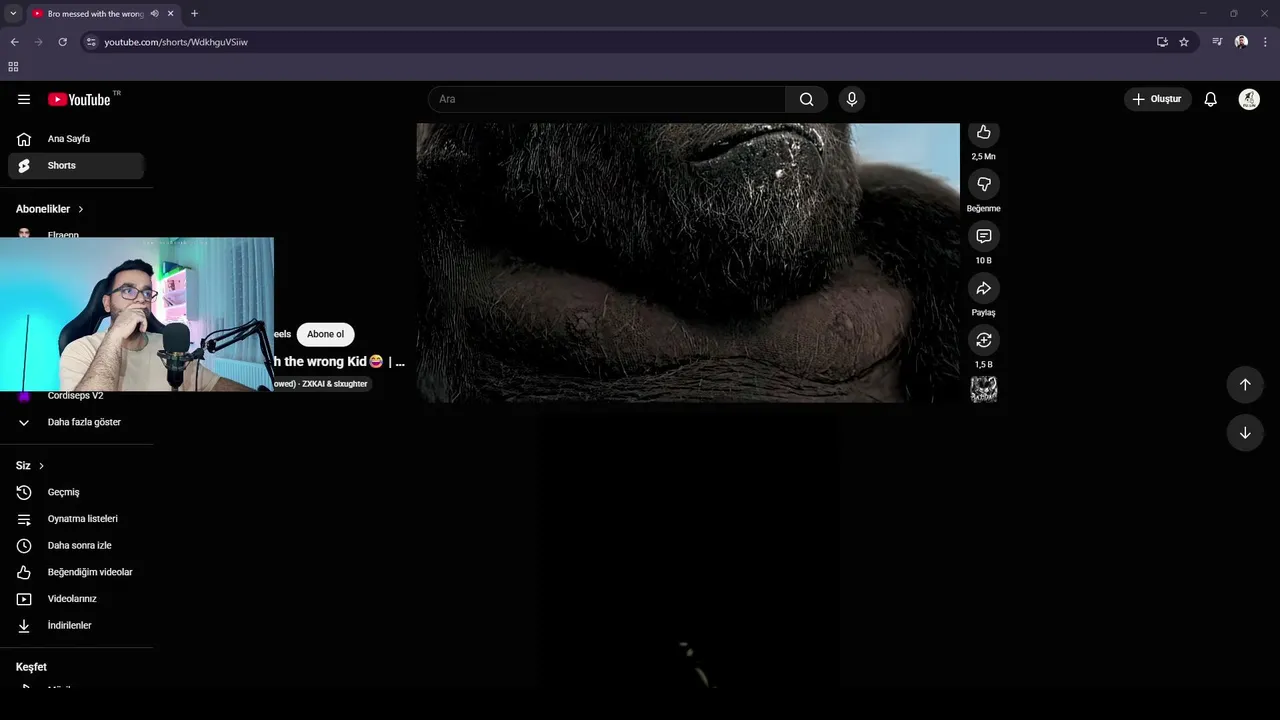Screen dimensions: 1280x720
Task: Open the site information icon in address bar
Action: tap(91, 42)
